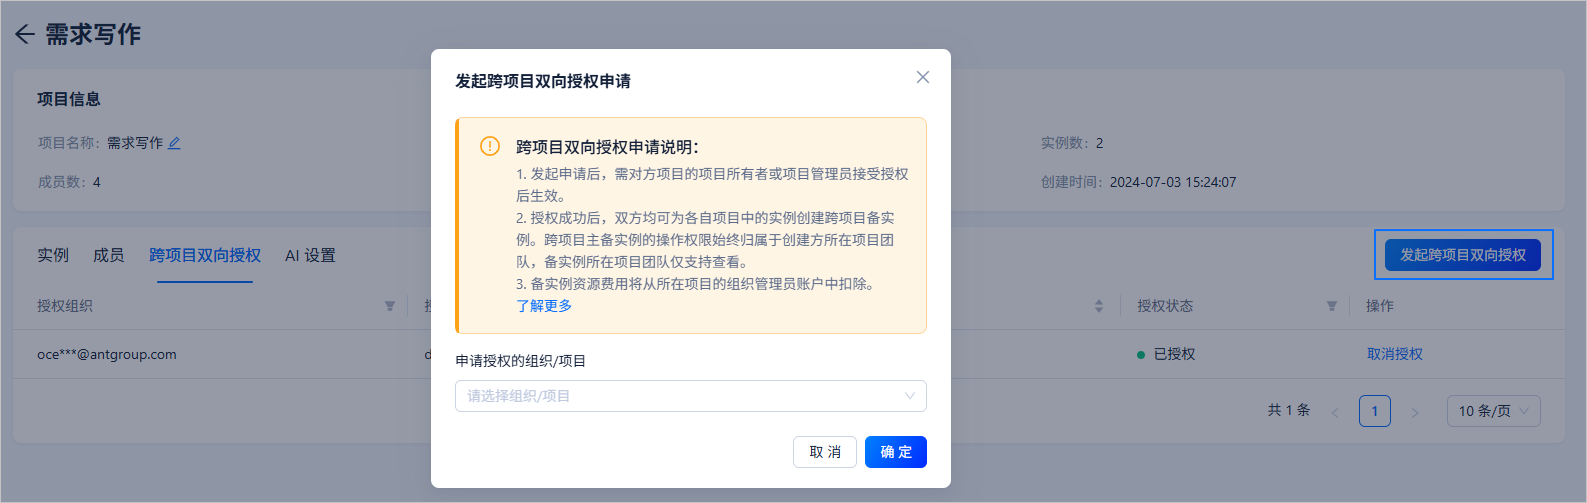Click the back arrow next to 需求写作
This screenshot has width=1587, height=503.
click(x=25, y=34)
